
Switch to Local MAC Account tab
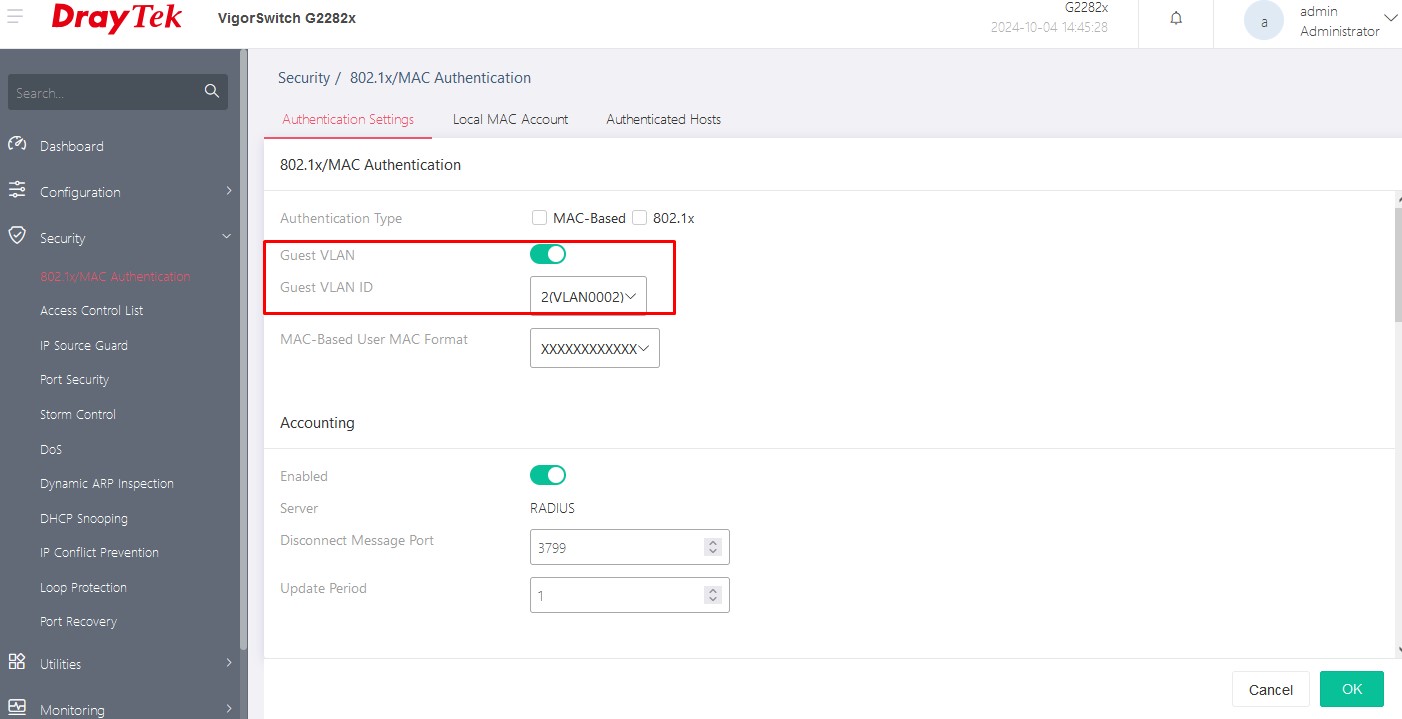[510, 119]
